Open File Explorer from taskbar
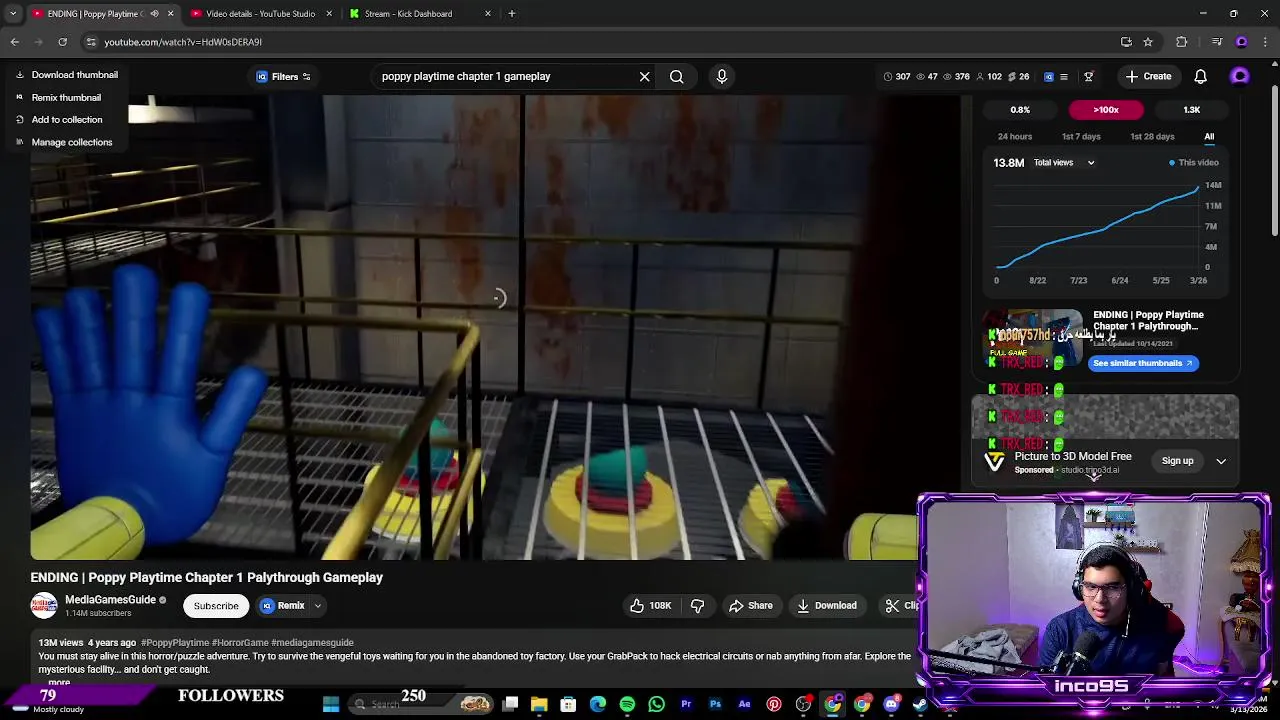Image resolution: width=1280 pixels, height=720 pixels. (539, 704)
